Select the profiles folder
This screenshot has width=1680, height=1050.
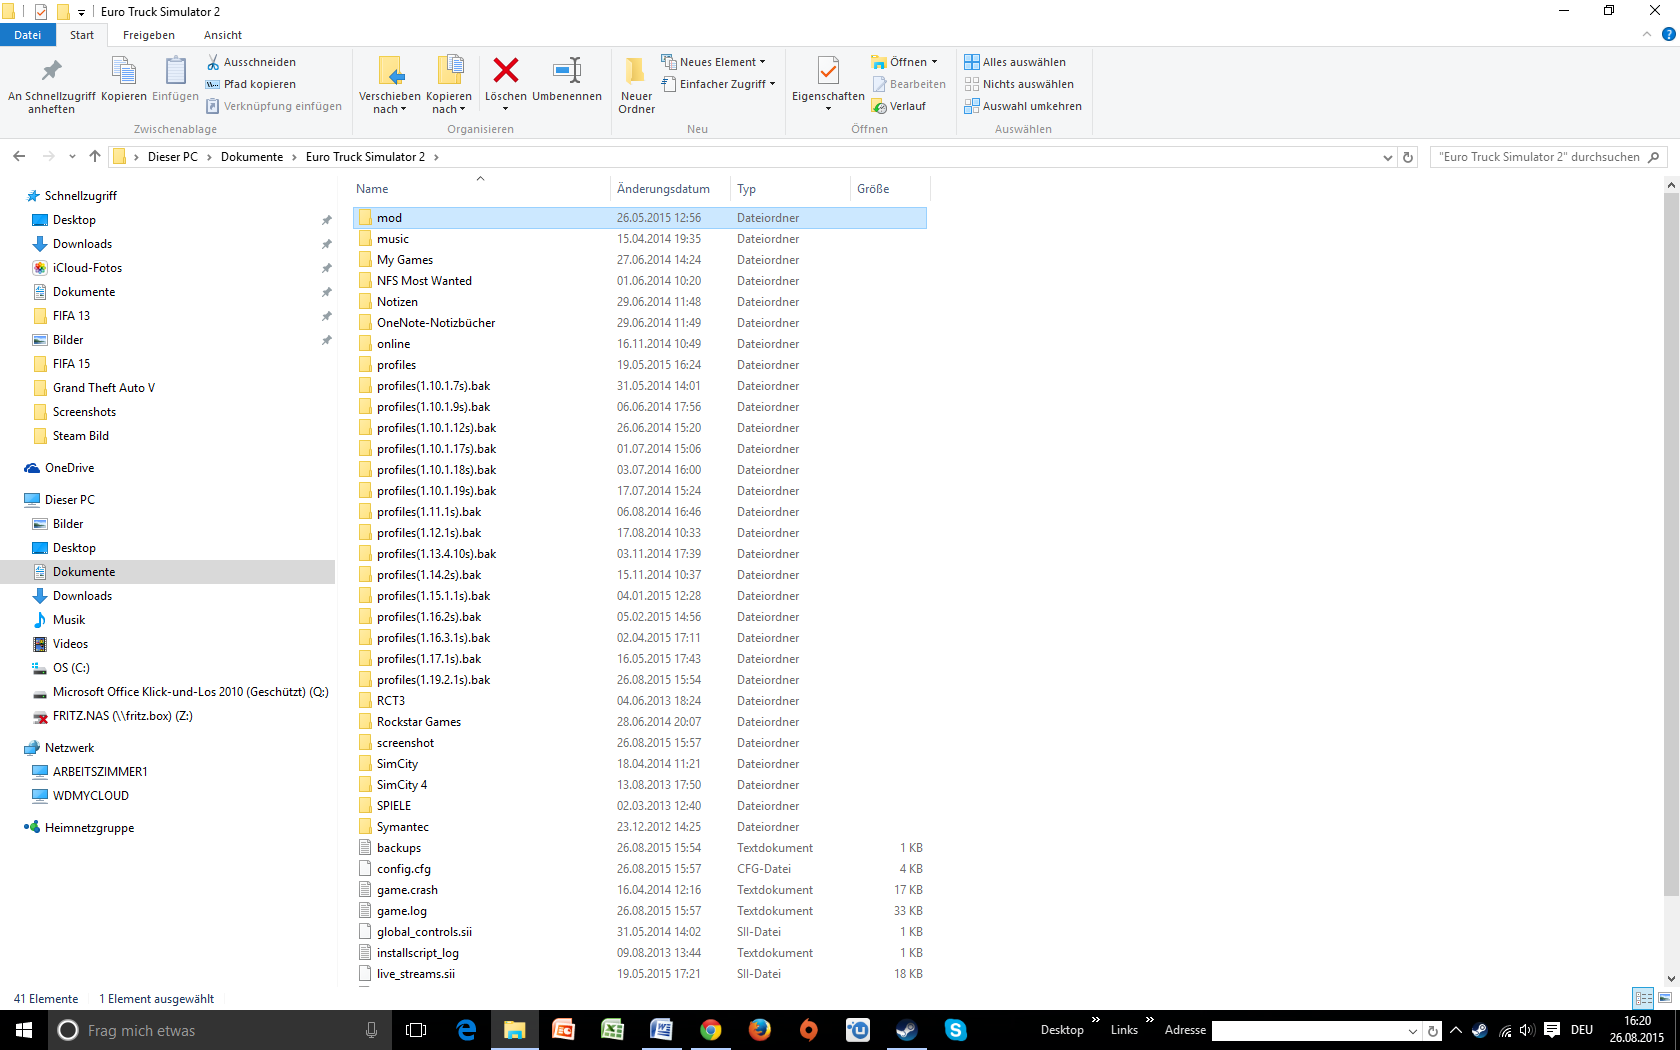coord(640,365)
